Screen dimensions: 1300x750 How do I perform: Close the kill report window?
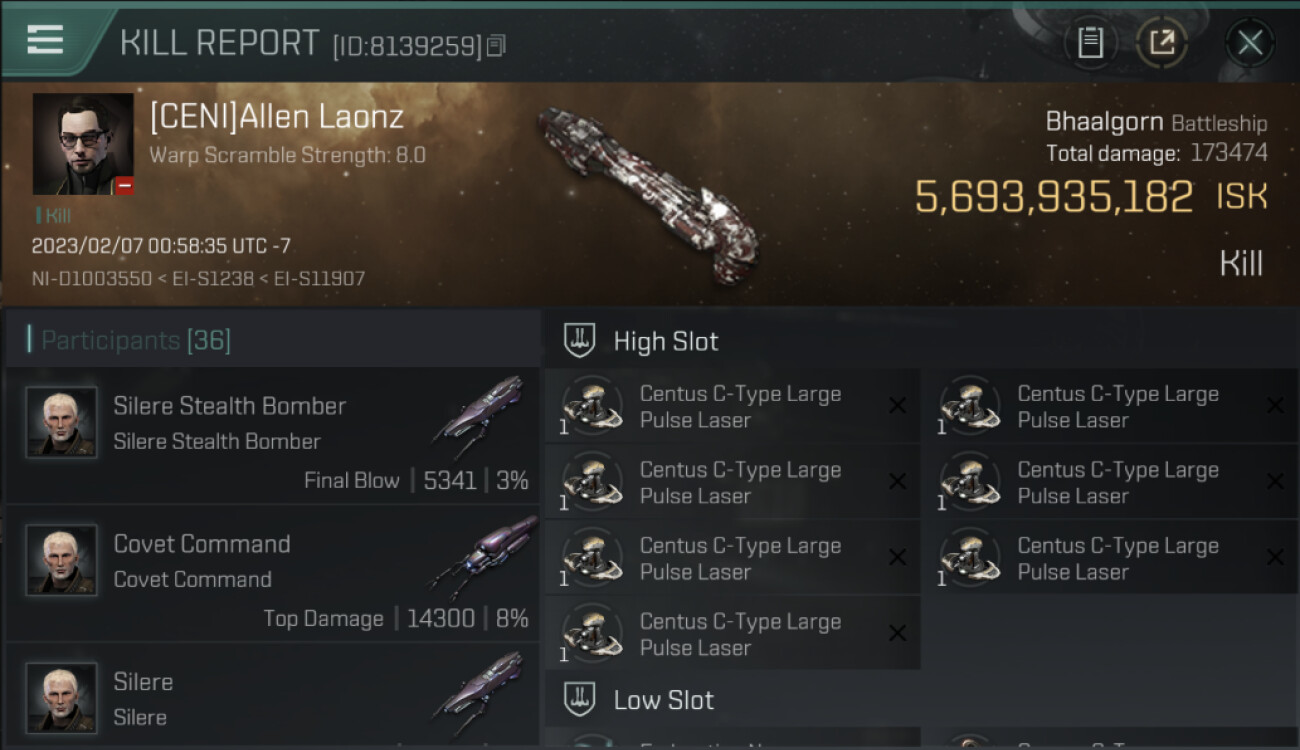[1249, 42]
